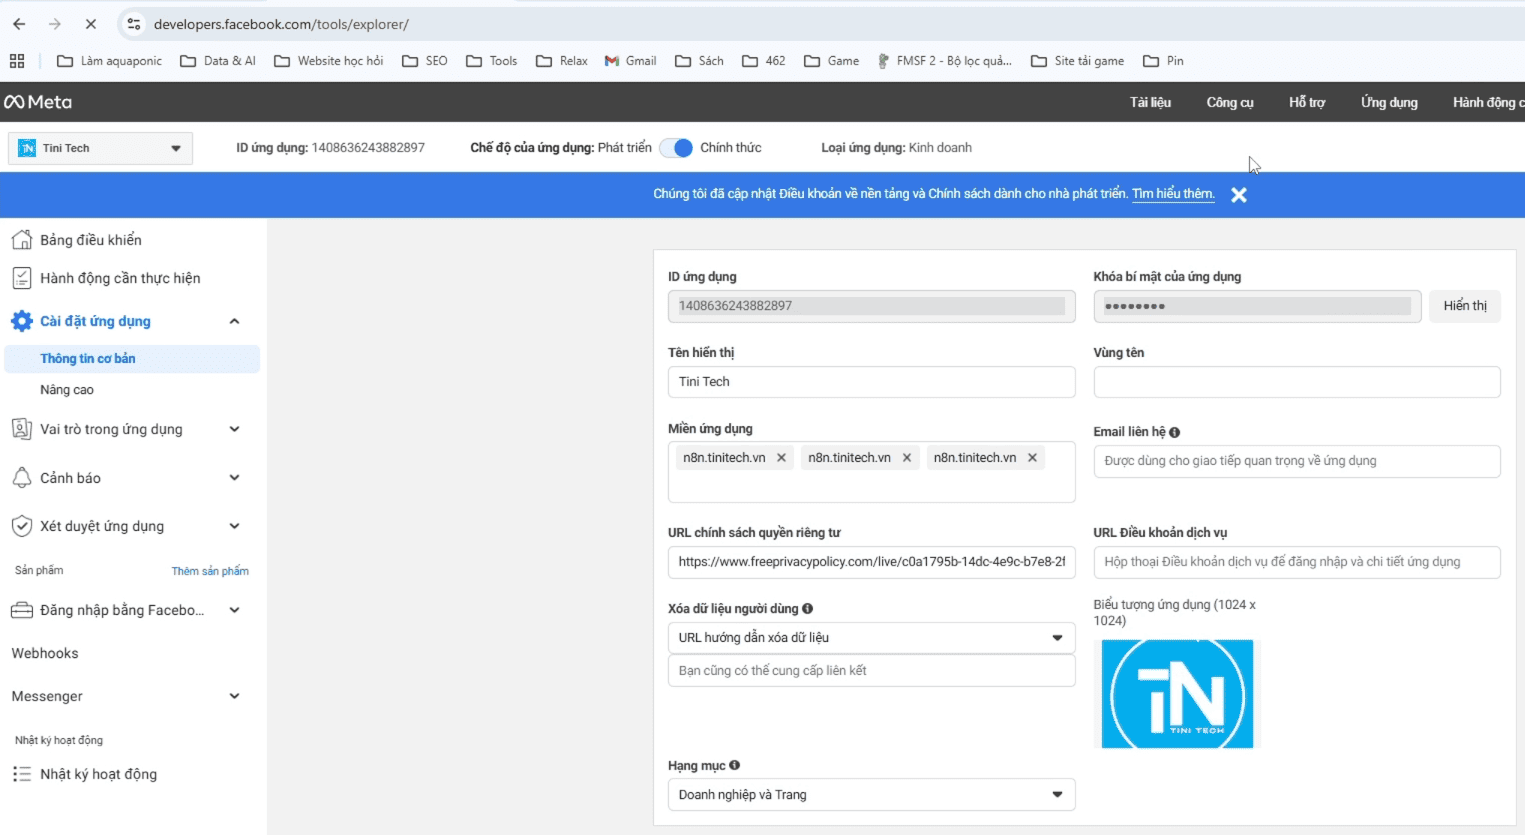The image size is (1525, 835).
Task: Click Email liên hệ info icon
Action: tap(1175, 432)
